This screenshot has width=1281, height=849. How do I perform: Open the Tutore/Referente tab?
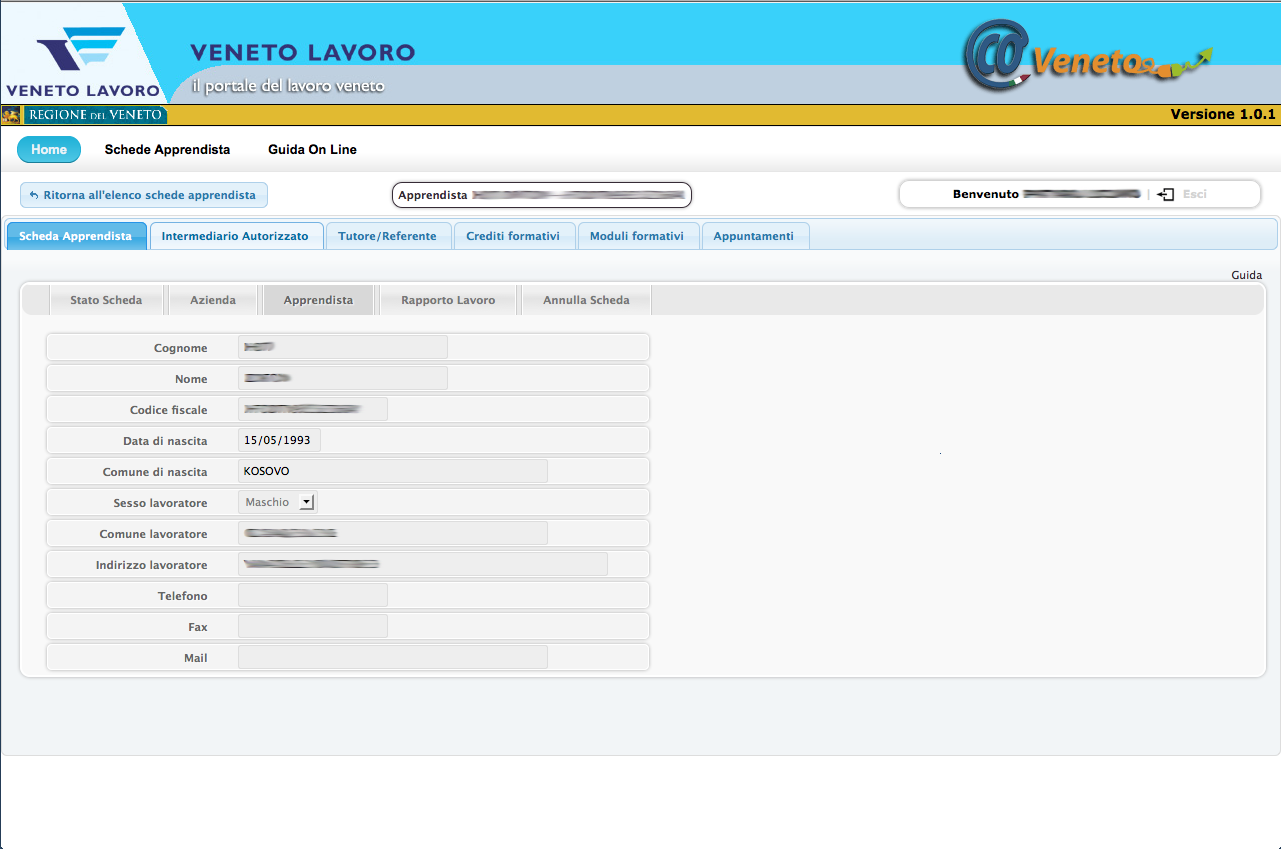tap(387, 237)
